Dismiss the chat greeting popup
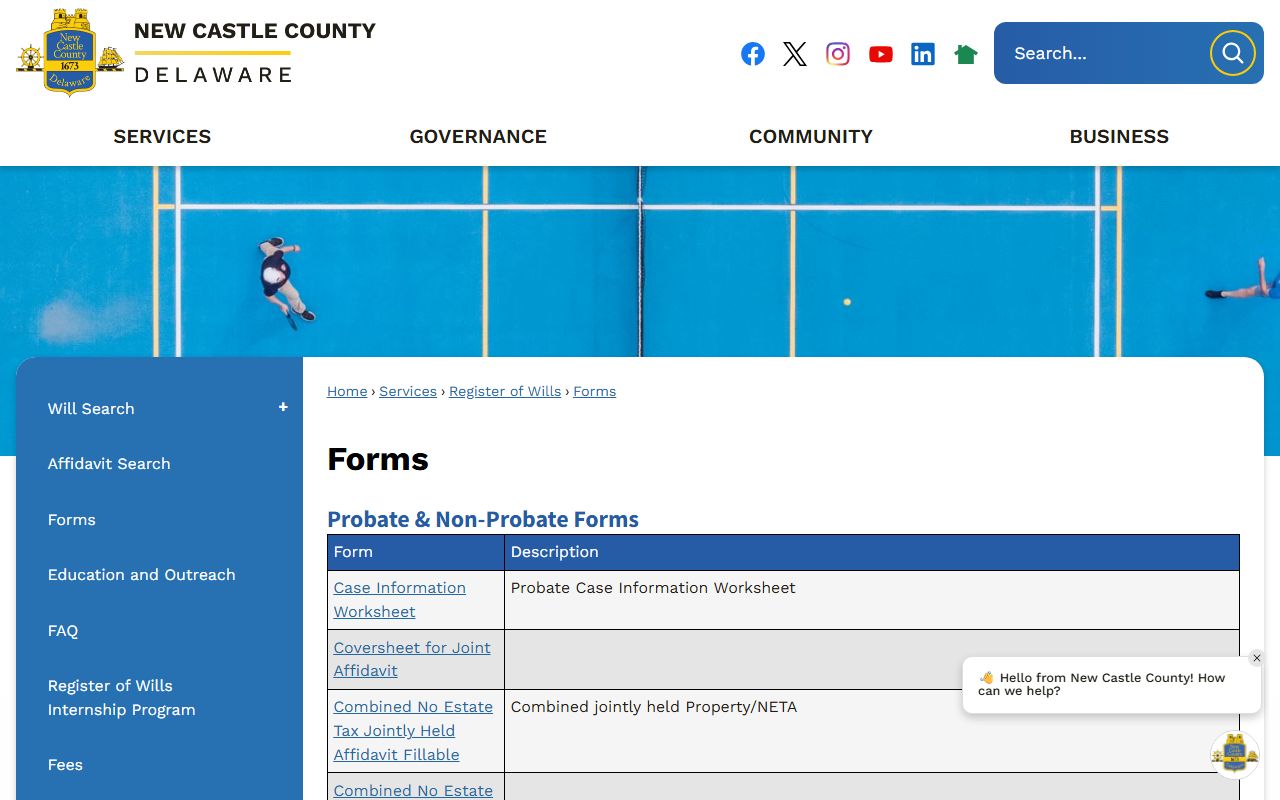The image size is (1280, 800). coord(1257,658)
